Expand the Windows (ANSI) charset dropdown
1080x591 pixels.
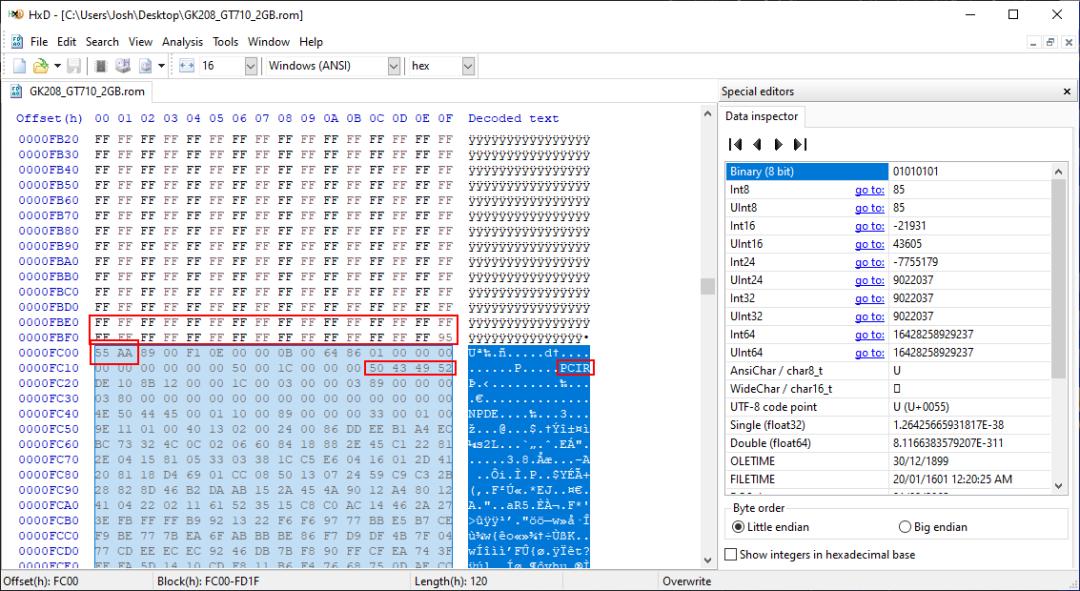393,66
